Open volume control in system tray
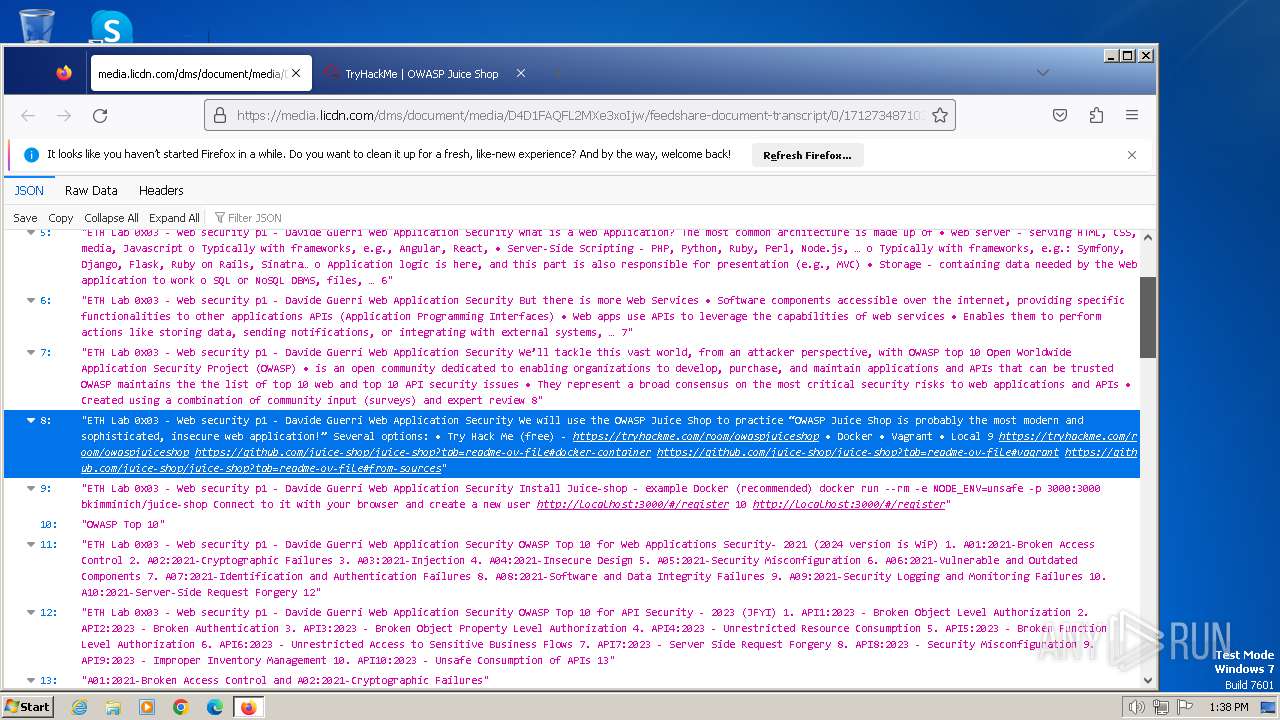1280x720 pixels. pos(1136,707)
